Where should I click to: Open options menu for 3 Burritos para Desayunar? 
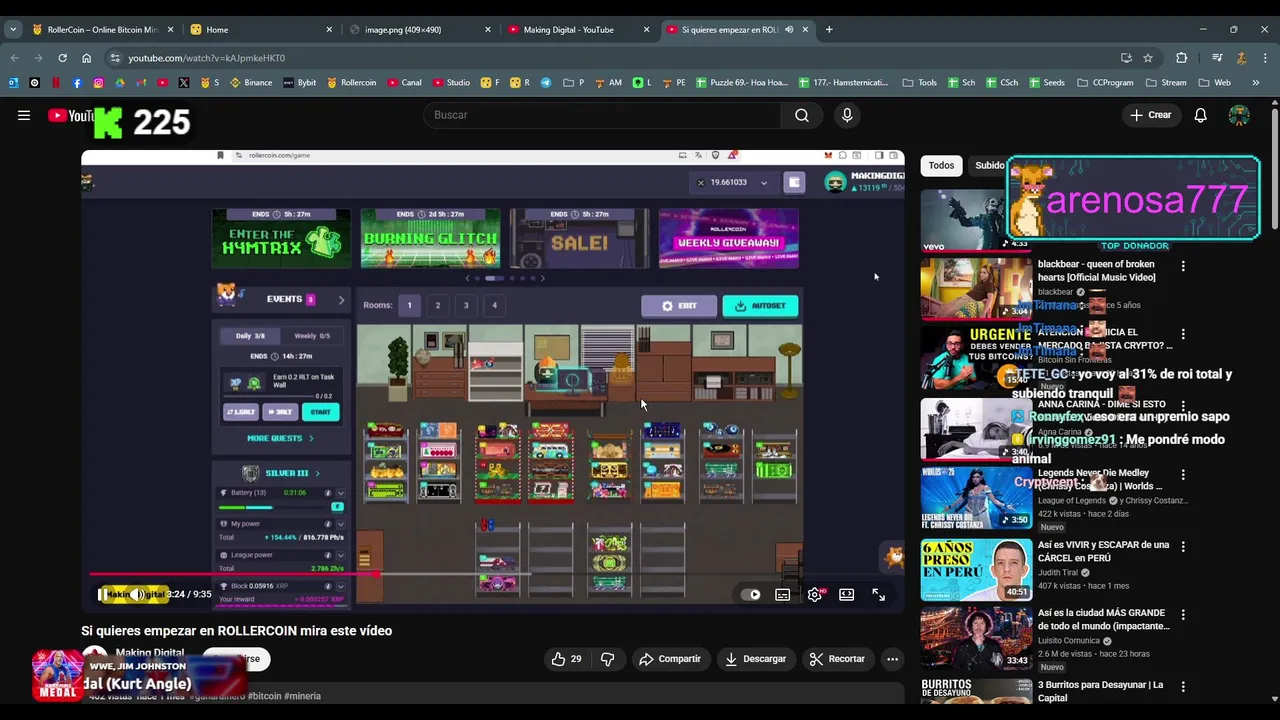tap(1183, 687)
